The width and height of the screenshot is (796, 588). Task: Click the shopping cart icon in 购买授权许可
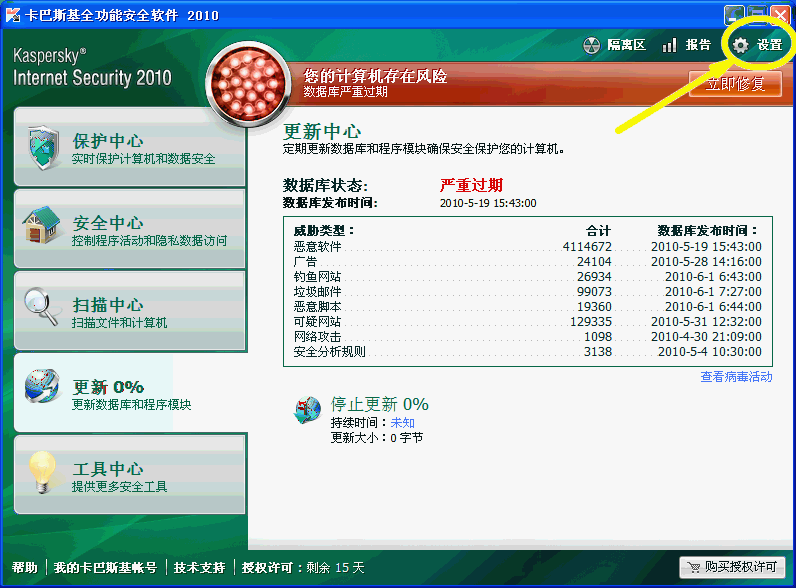tap(693, 567)
